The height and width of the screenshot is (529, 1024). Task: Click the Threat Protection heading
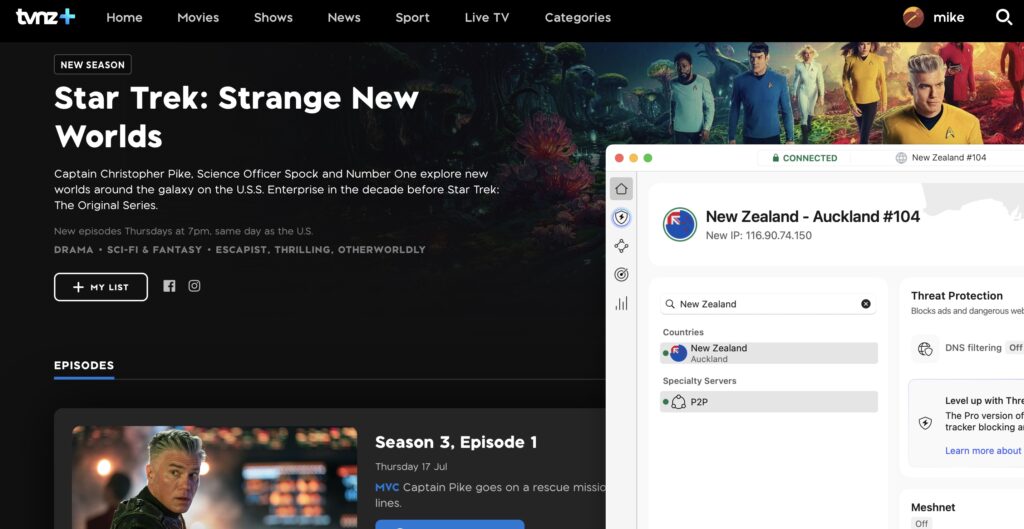[957, 296]
